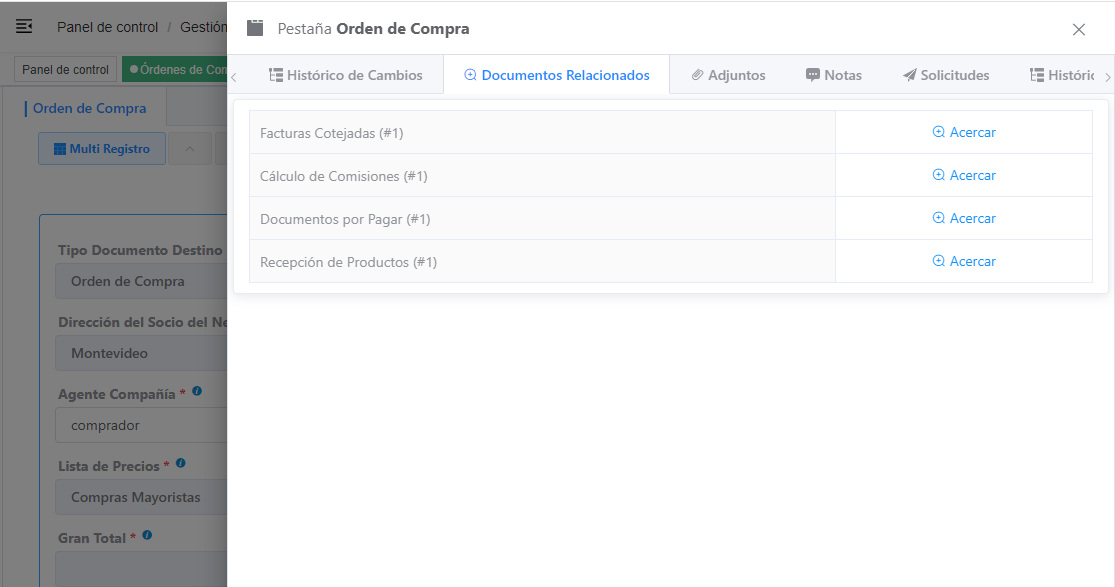The height and width of the screenshot is (587, 1115).
Task: Click the info icon beside Gran Total
Action: pos(147,536)
